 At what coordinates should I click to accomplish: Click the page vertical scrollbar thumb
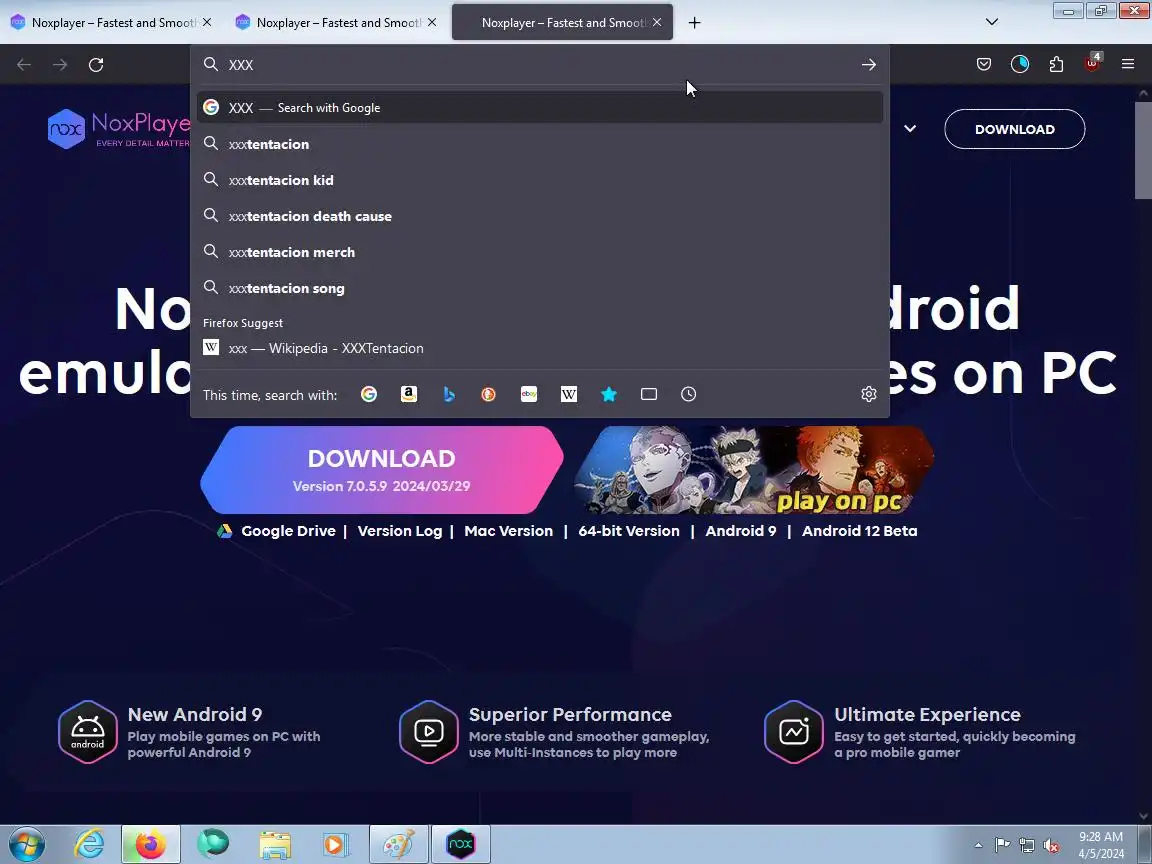pos(1143,151)
